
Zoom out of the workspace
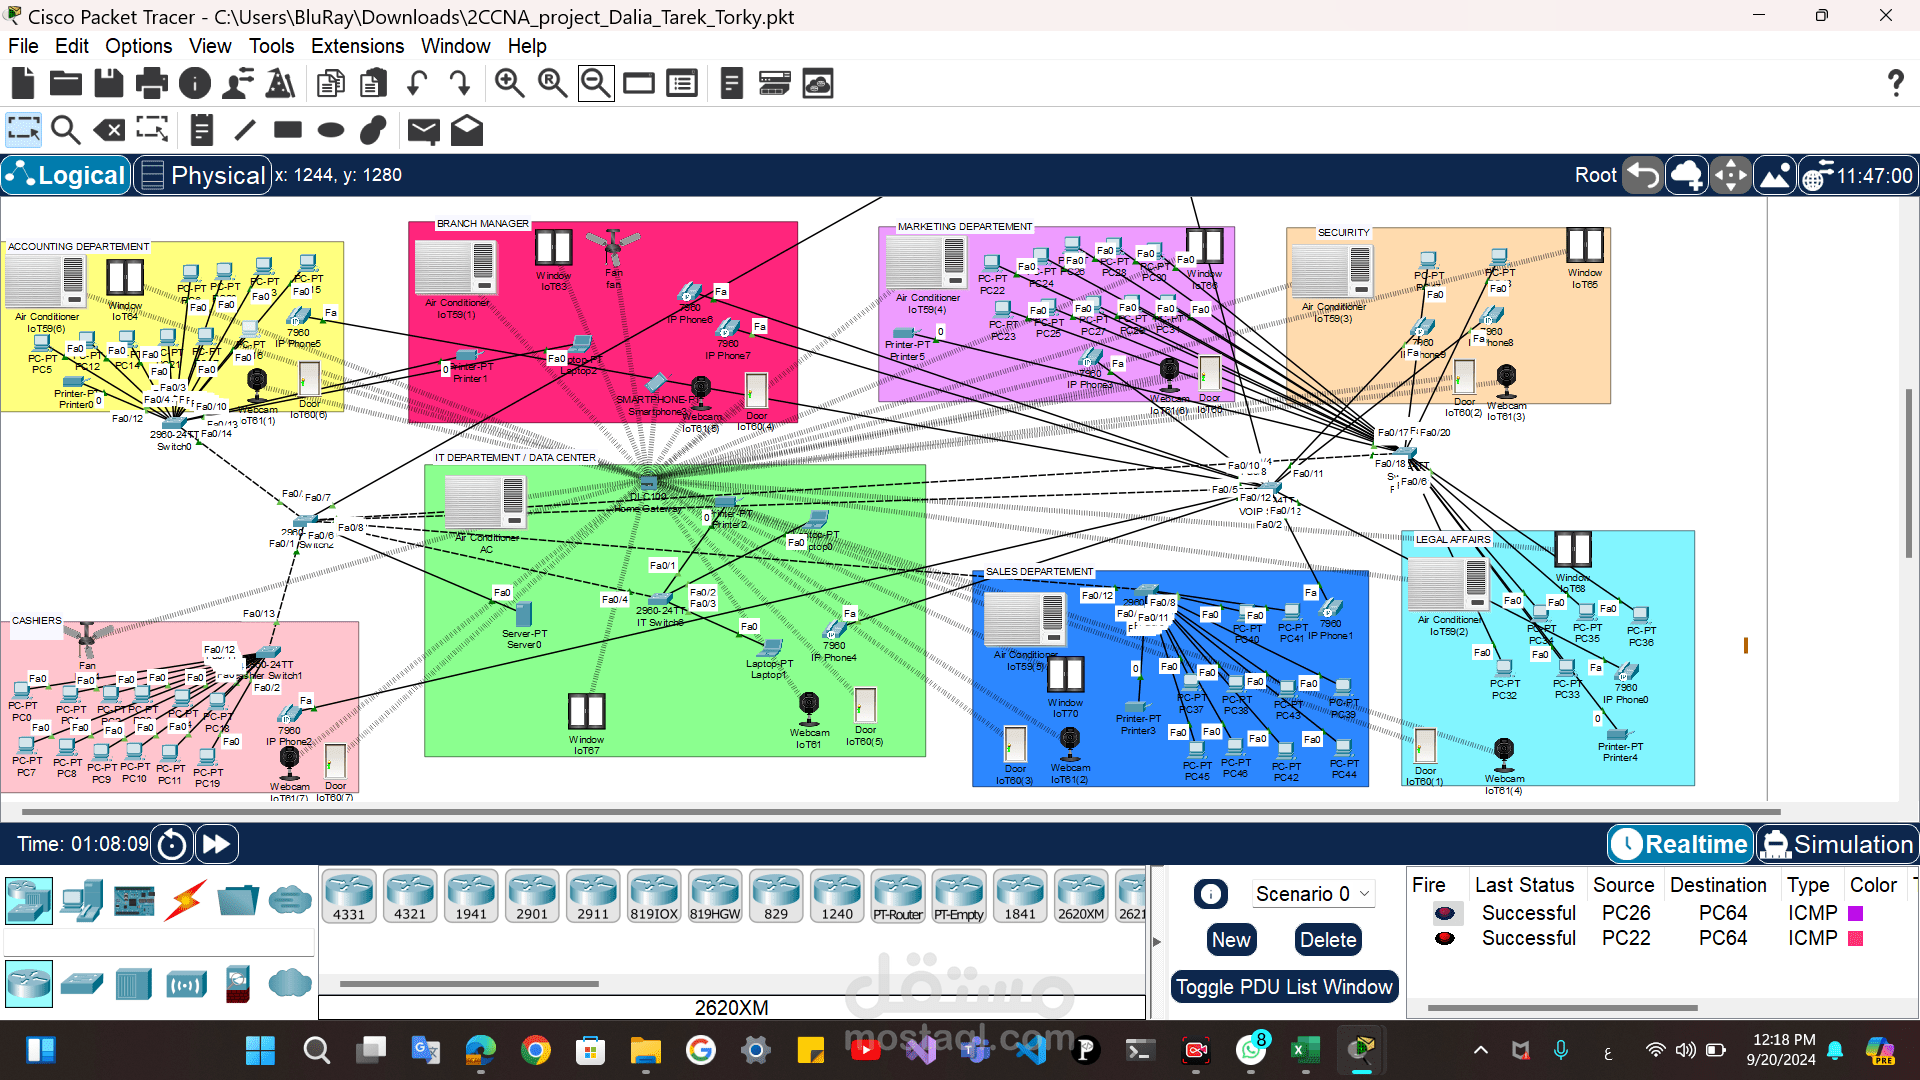click(x=596, y=84)
